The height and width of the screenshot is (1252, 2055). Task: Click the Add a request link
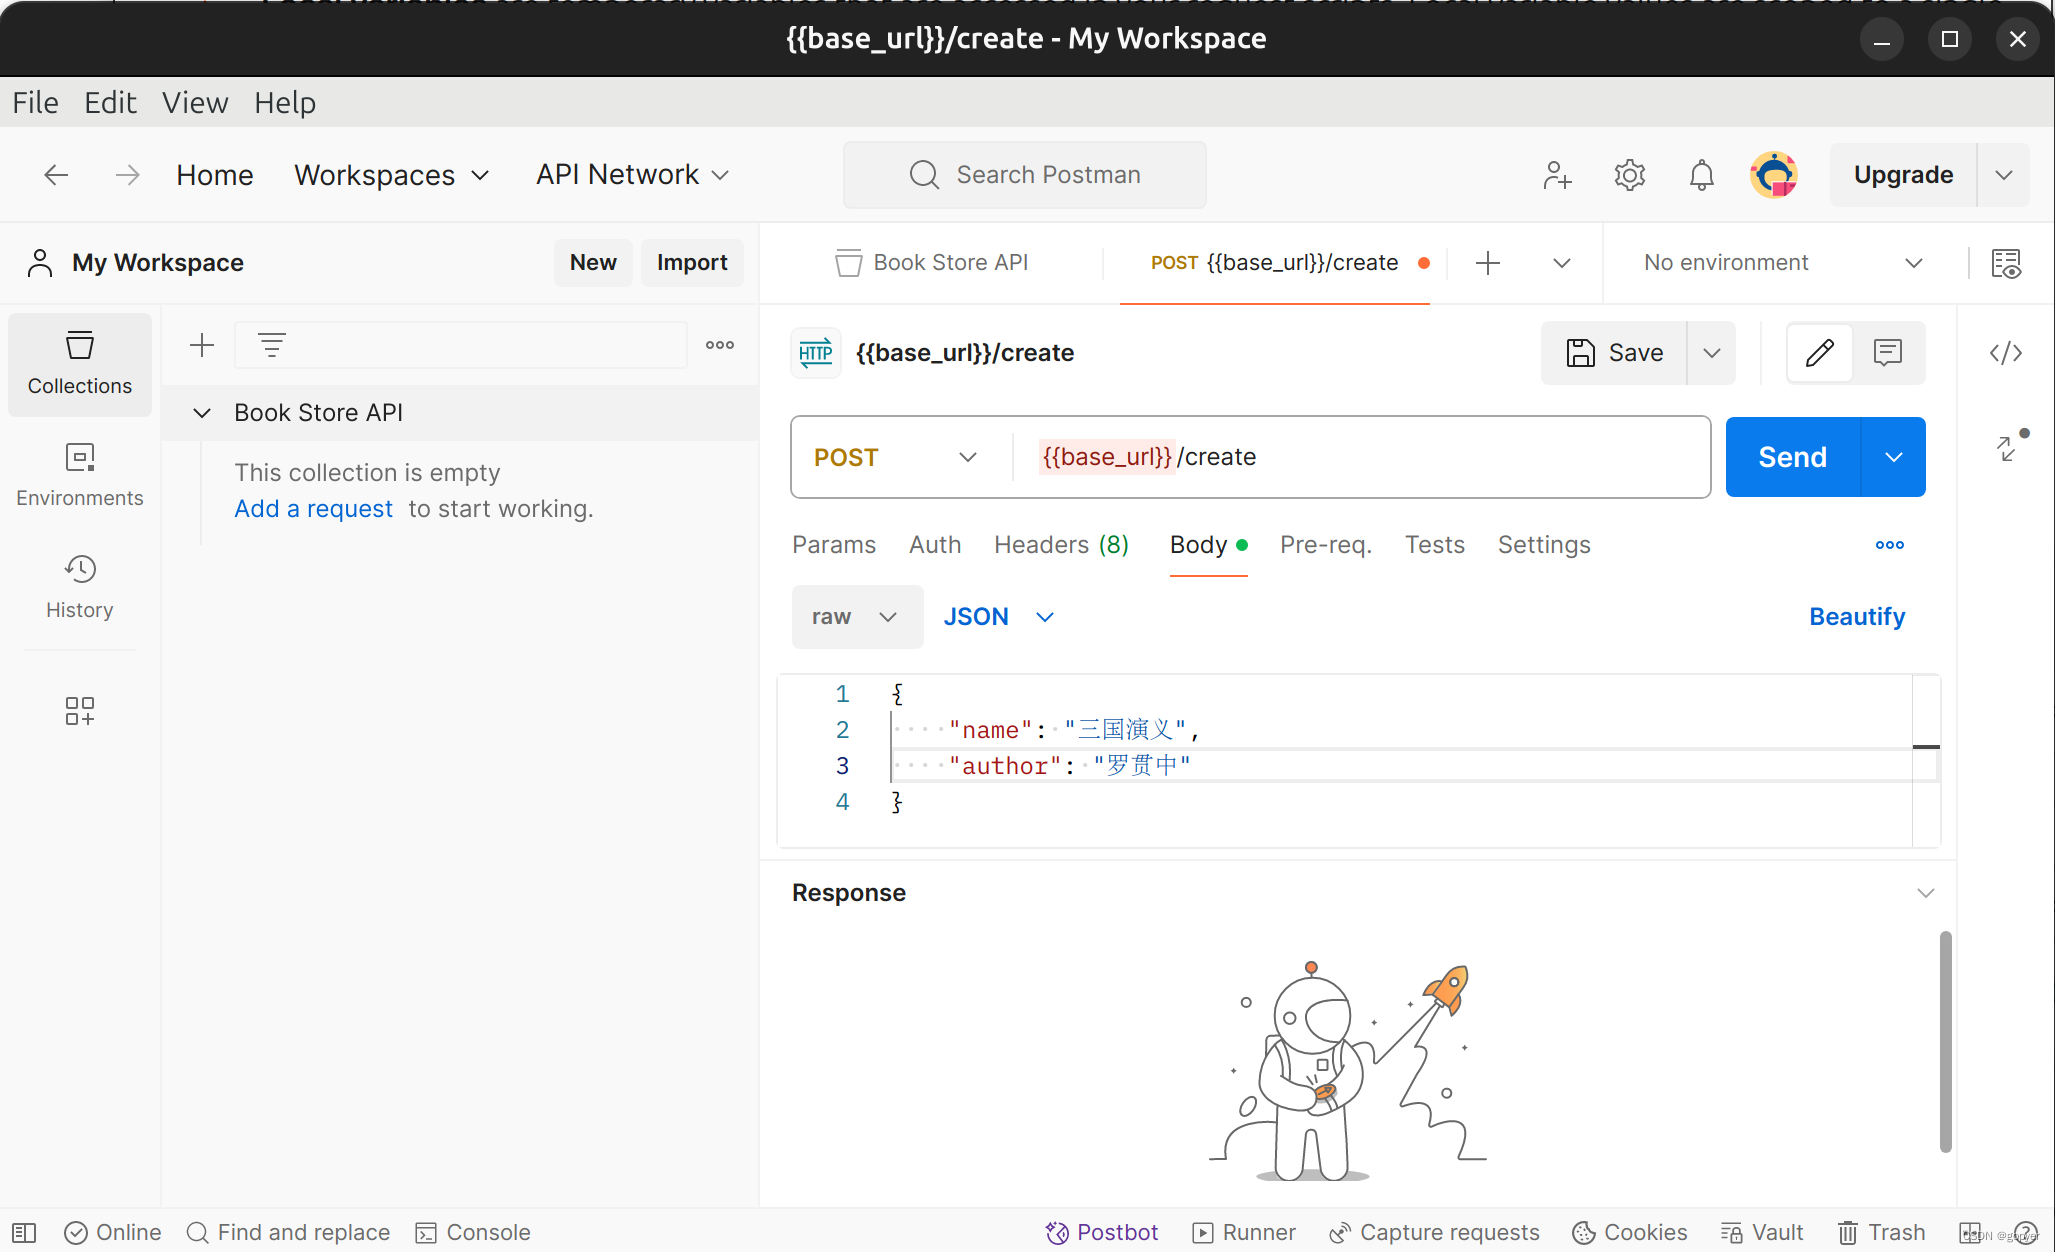[x=313, y=509]
